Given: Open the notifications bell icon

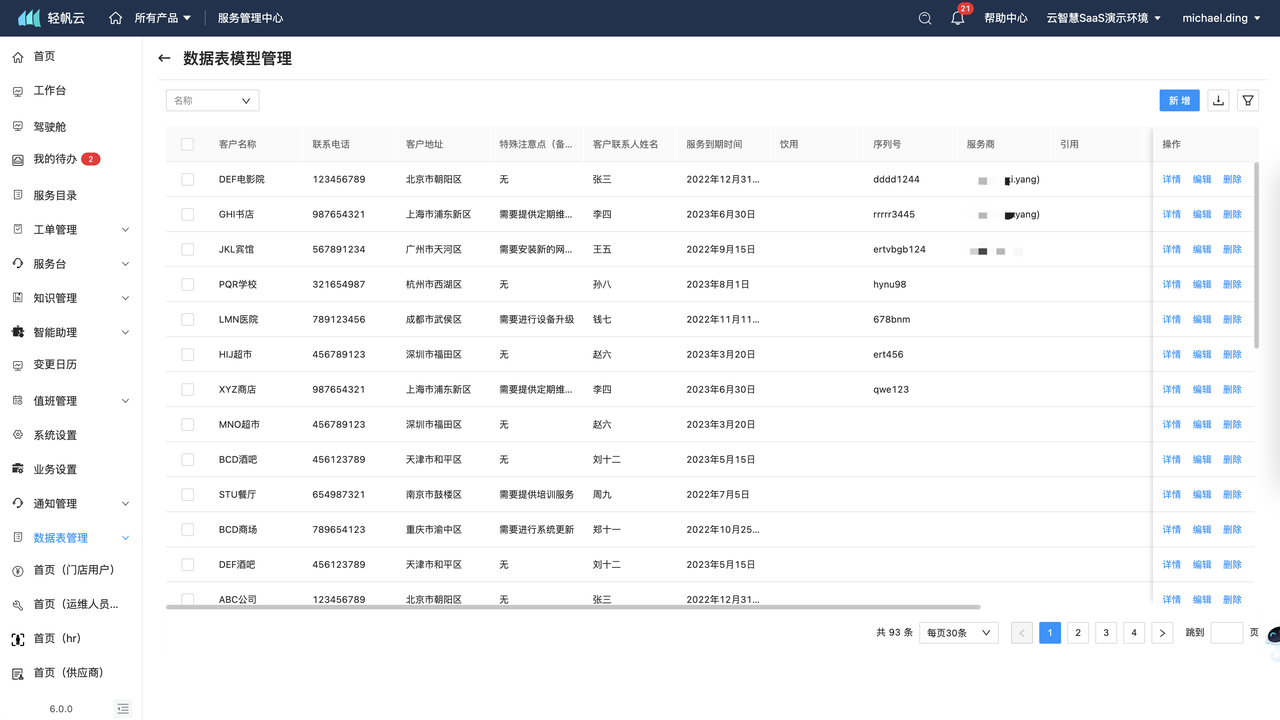Looking at the screenshot, I should tap(958, 18).
